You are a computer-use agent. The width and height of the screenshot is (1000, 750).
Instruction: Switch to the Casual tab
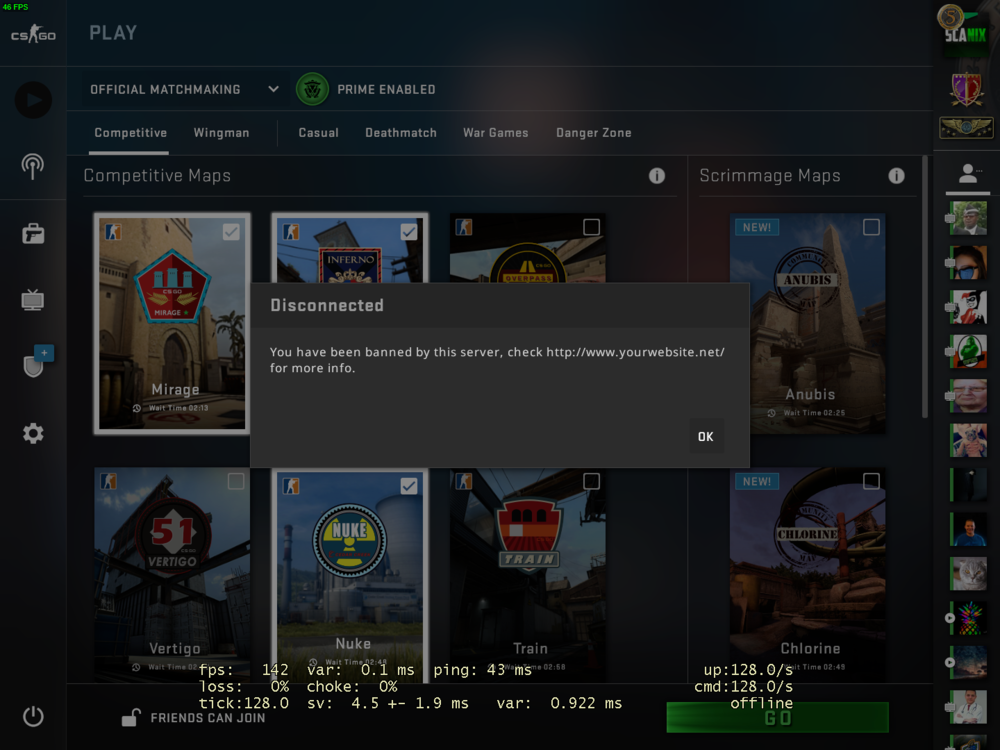[318, 133]
